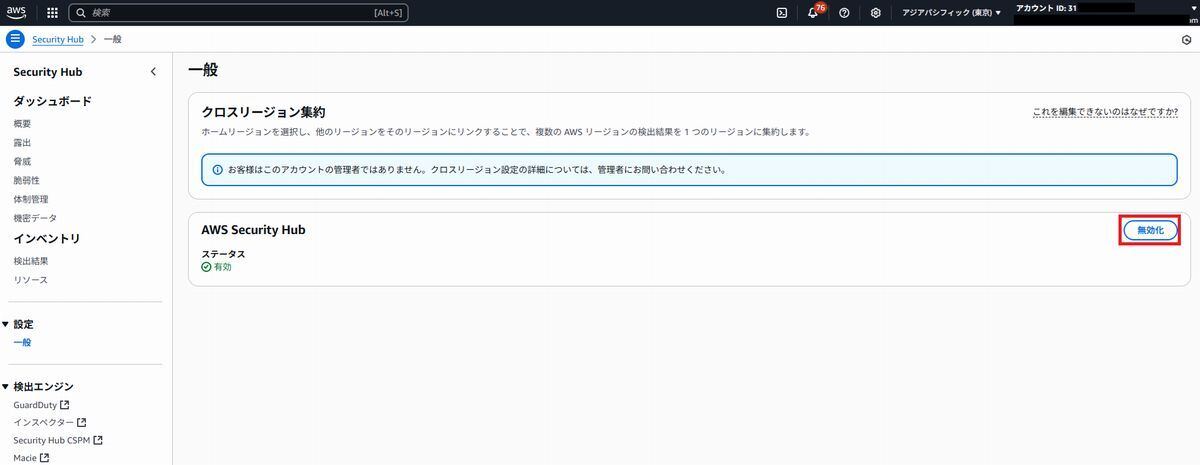Open the アジアパシフィック (東京) region dropdown
Screen dimensions: 1200x465
coord(951,13)
